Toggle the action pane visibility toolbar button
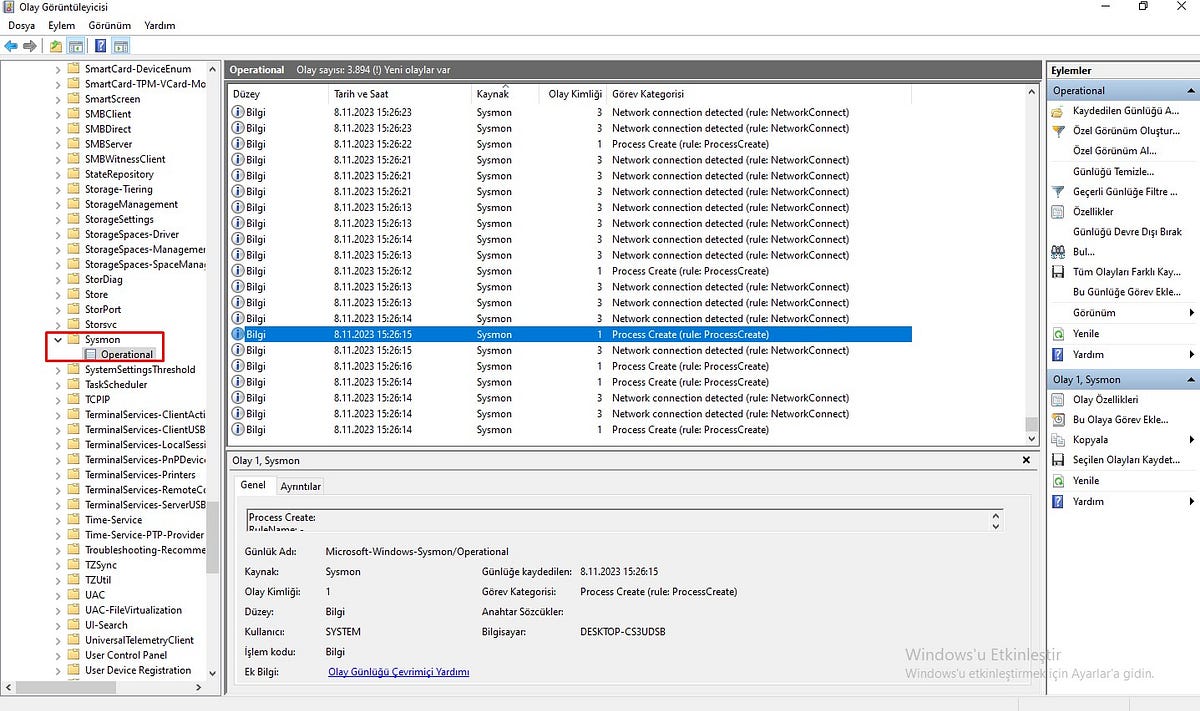 click(x=120, y=45)
